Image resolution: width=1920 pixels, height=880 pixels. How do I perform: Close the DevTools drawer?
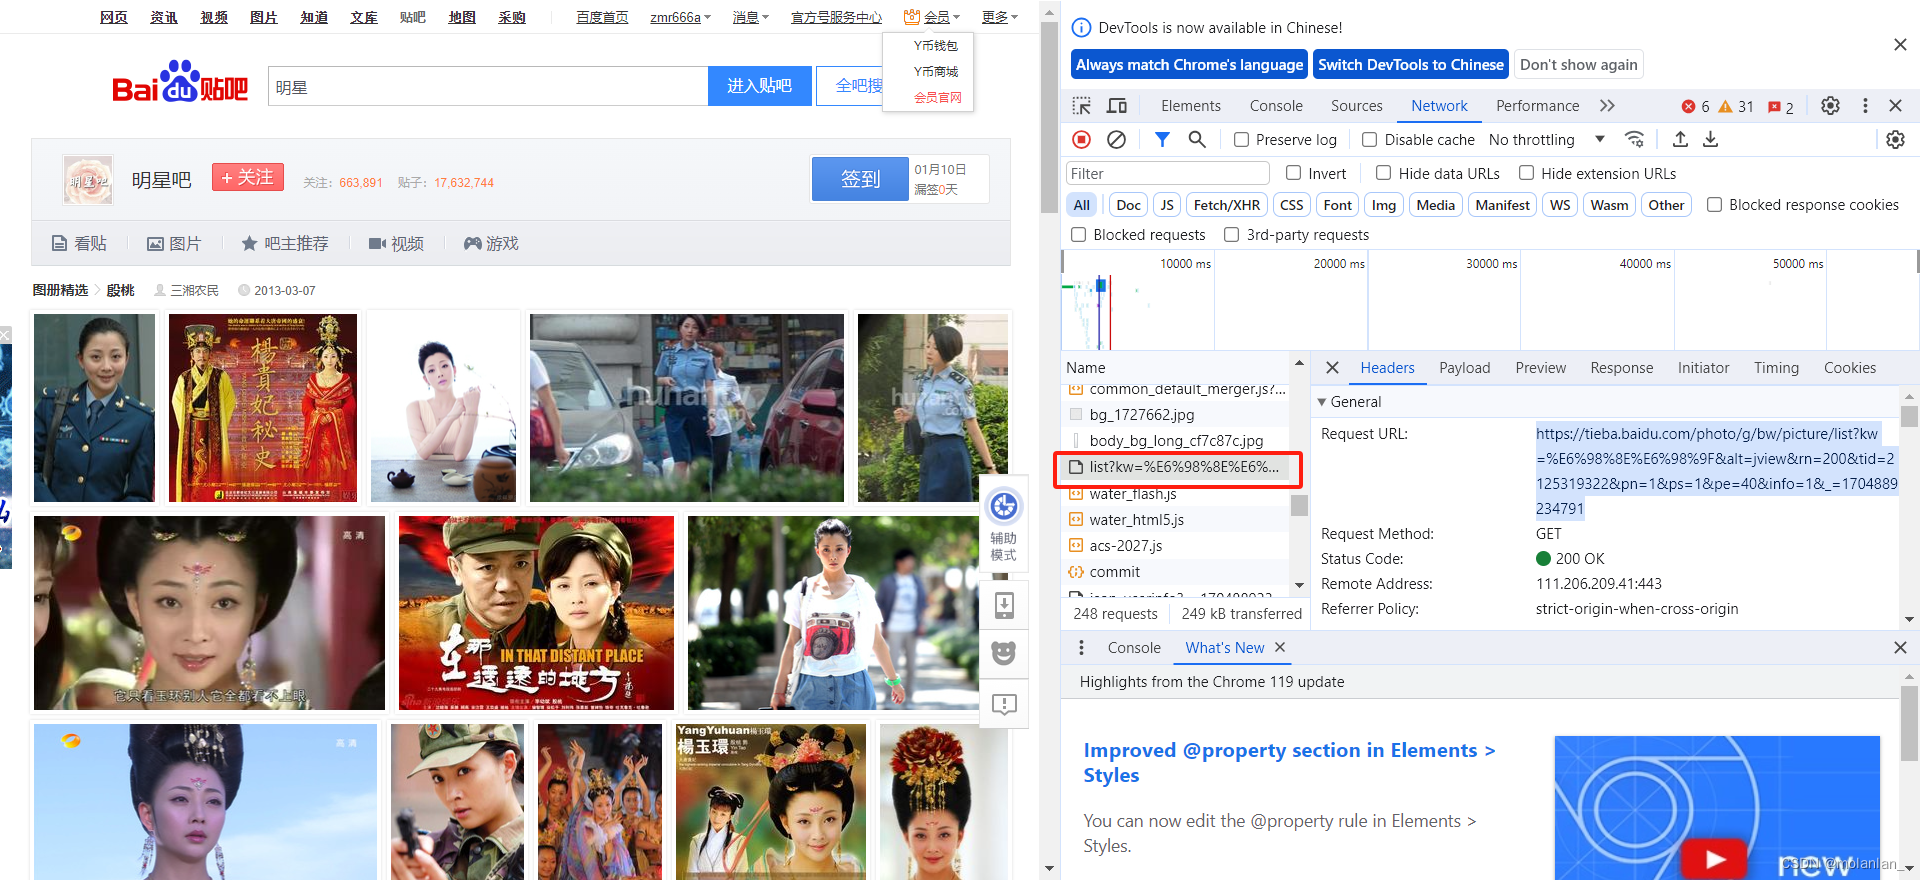(1900, 648)
